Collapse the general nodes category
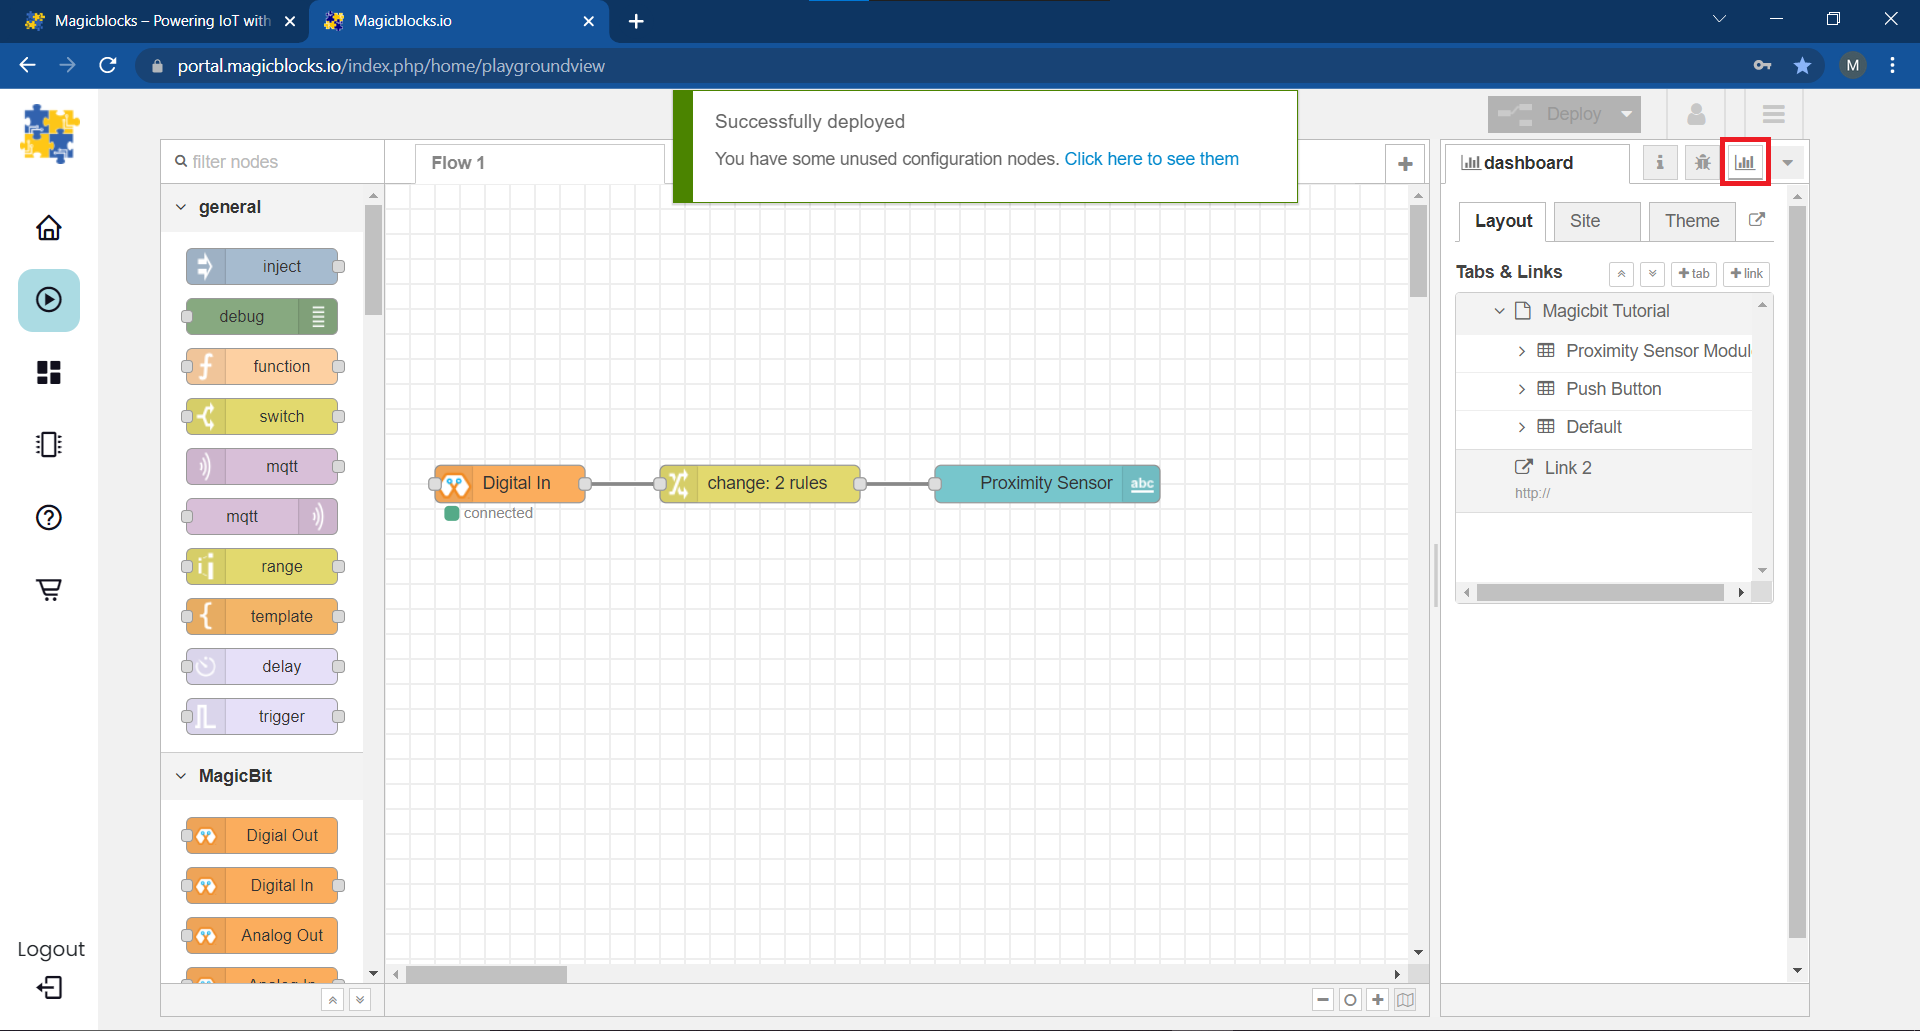The height and width of the screenshot is (1031, 1920). [181, 207]
